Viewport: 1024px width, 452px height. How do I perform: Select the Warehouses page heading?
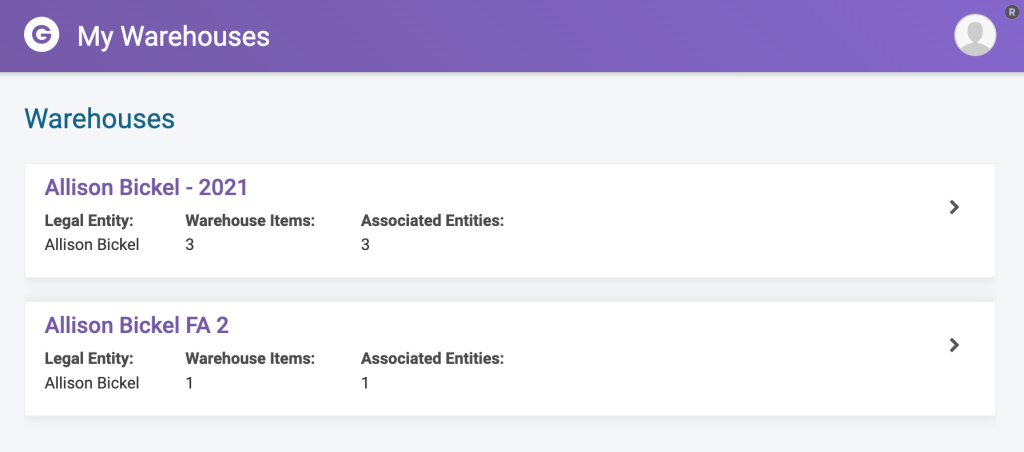pyautogui.click(x=100, y=119)
